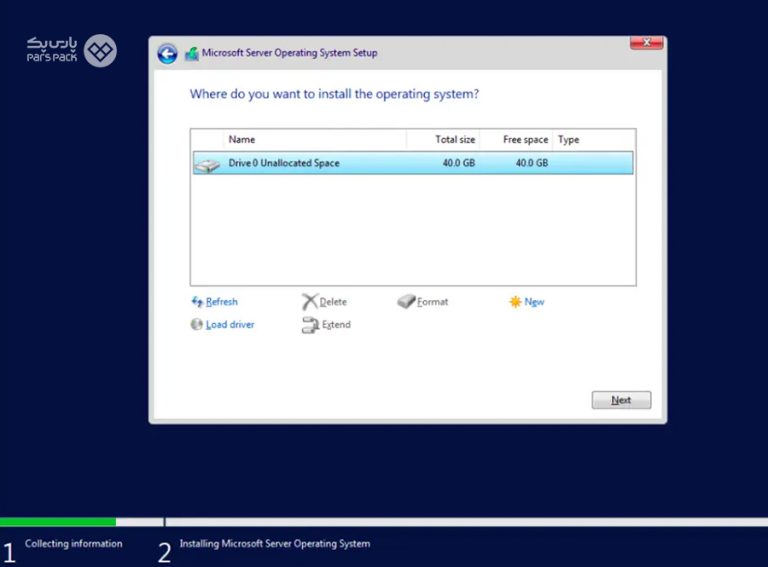The image size is (768, 567).
Task: Choose the Format partition option
Action: tap(432, 302)
